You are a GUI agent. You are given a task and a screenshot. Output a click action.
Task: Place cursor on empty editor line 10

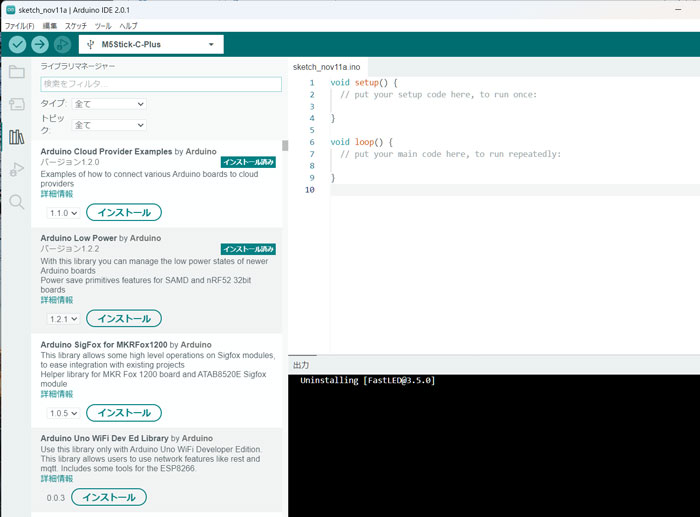click(515, 190)
